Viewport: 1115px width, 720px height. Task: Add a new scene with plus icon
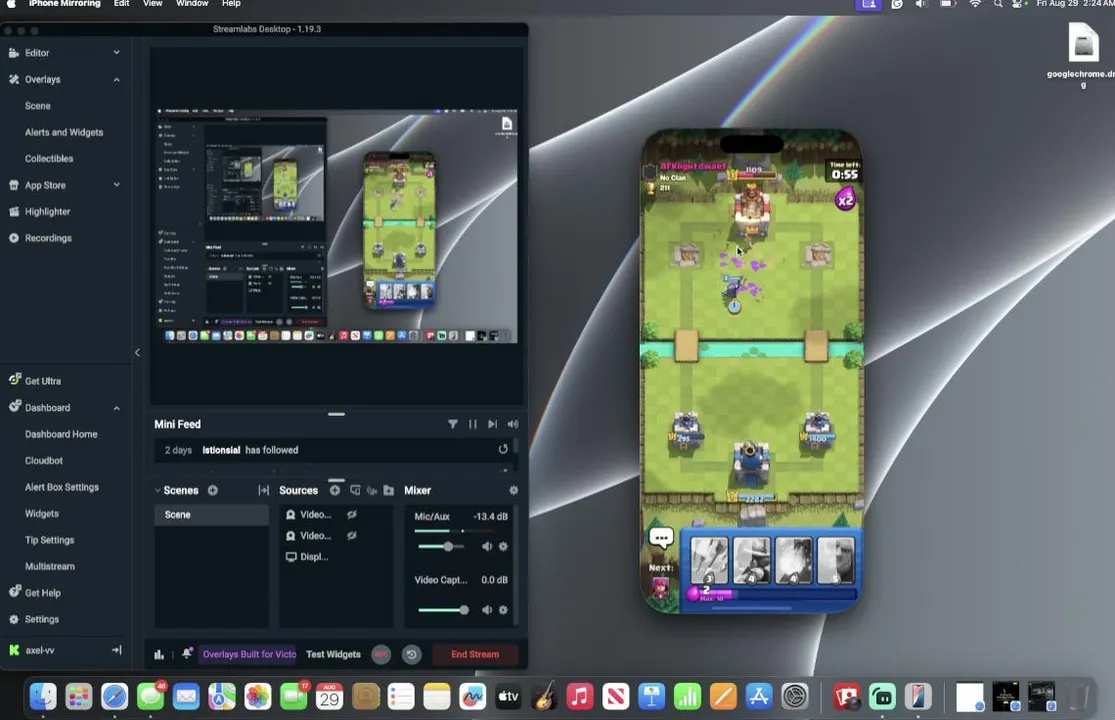coord(213,490)
